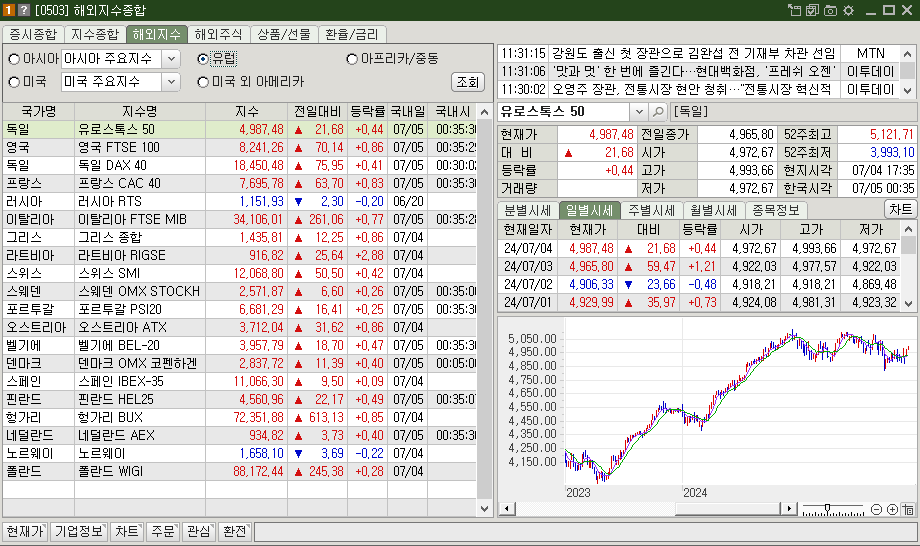
Task: Click the index table scroll-up arrow
Action: pyautogui.click(x=484, y=112)
